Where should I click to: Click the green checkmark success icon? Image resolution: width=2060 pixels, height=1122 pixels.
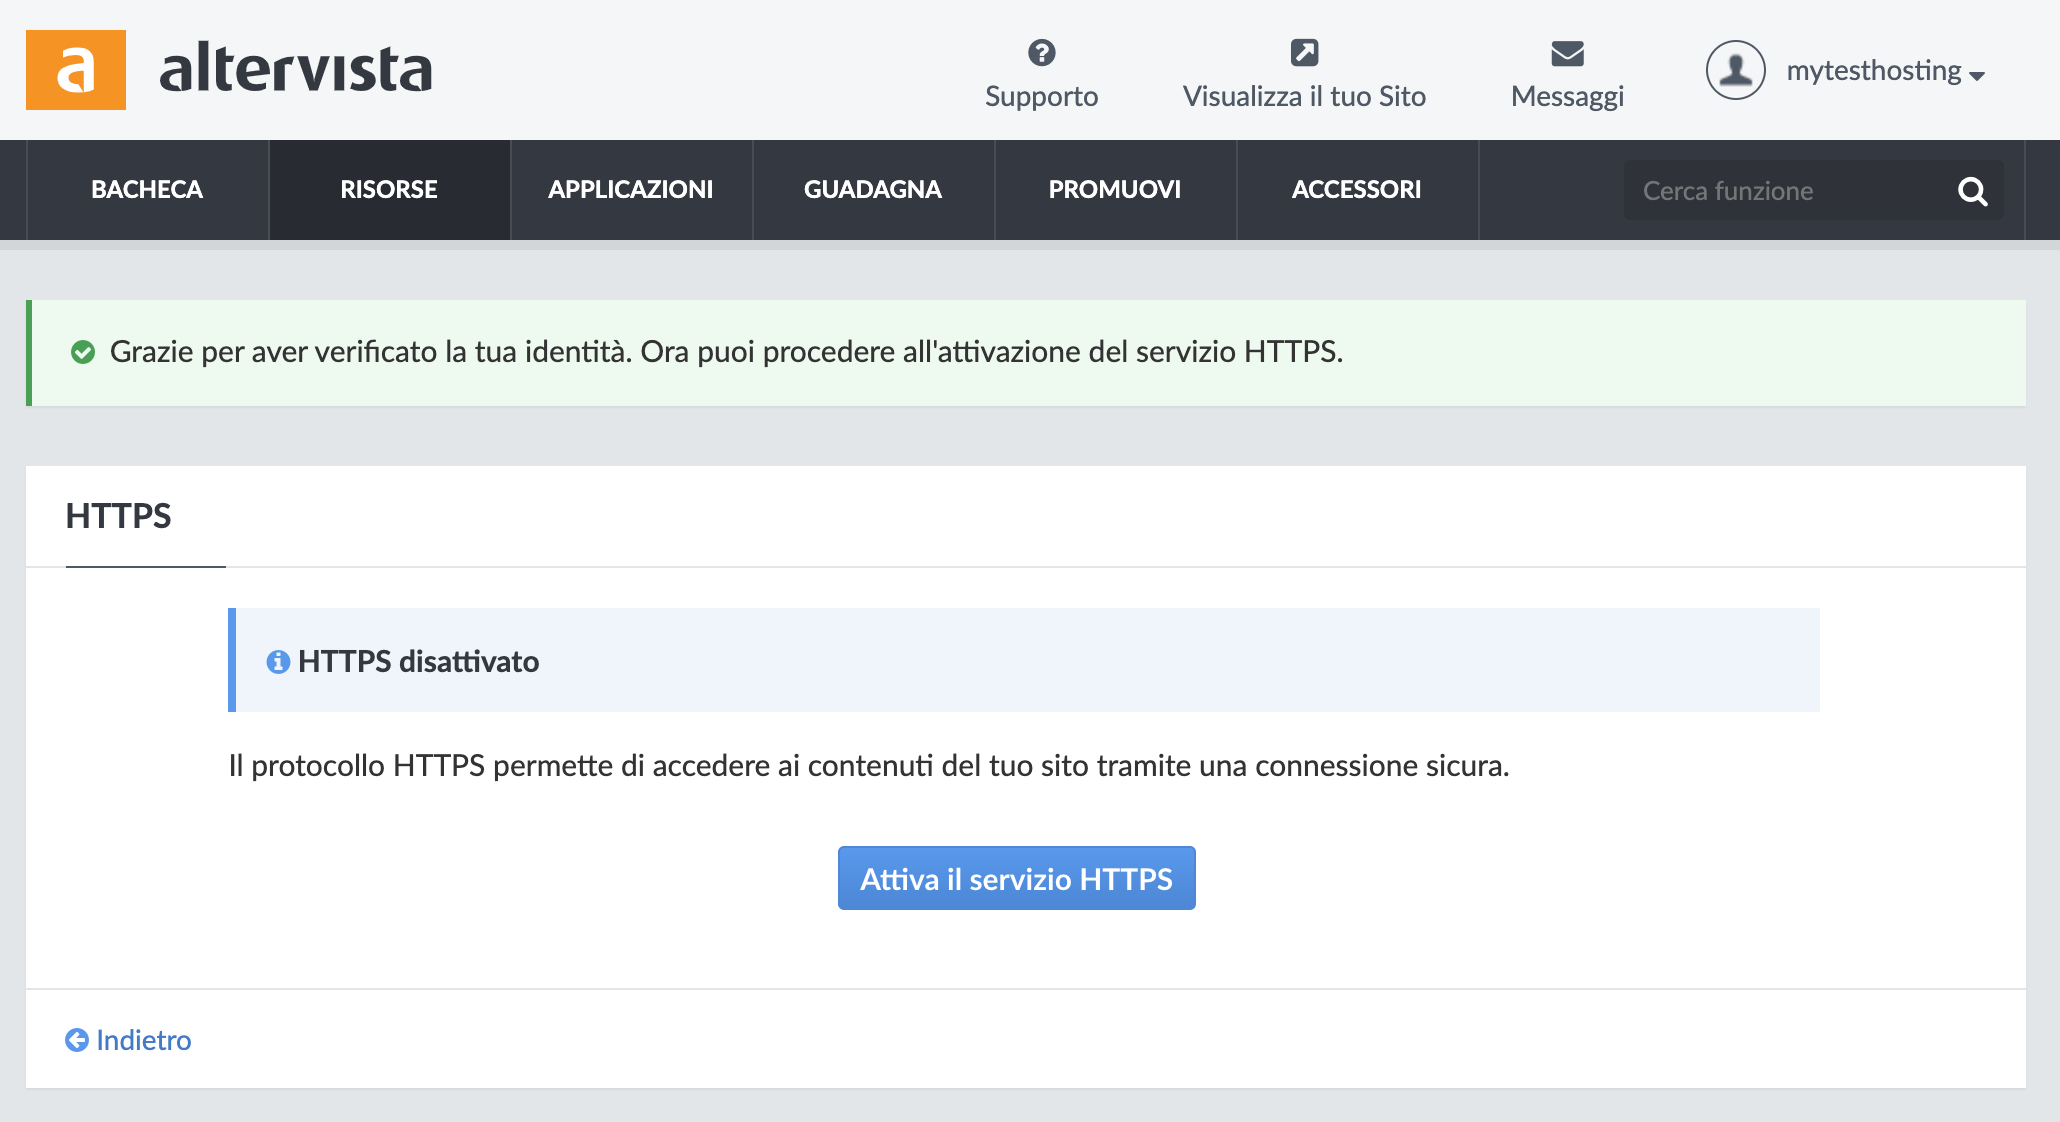tap(83, 352)
